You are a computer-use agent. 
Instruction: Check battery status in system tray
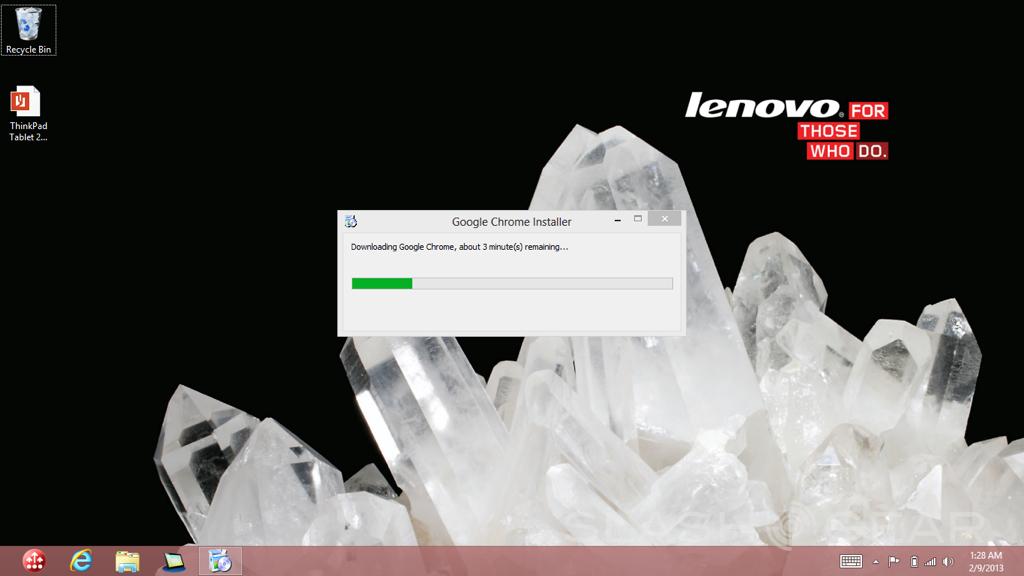[x=913, y=561]
